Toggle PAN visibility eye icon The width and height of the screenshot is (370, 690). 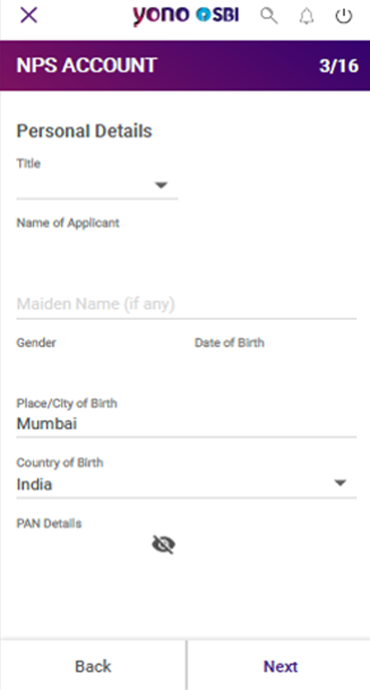tap(164, 544)
